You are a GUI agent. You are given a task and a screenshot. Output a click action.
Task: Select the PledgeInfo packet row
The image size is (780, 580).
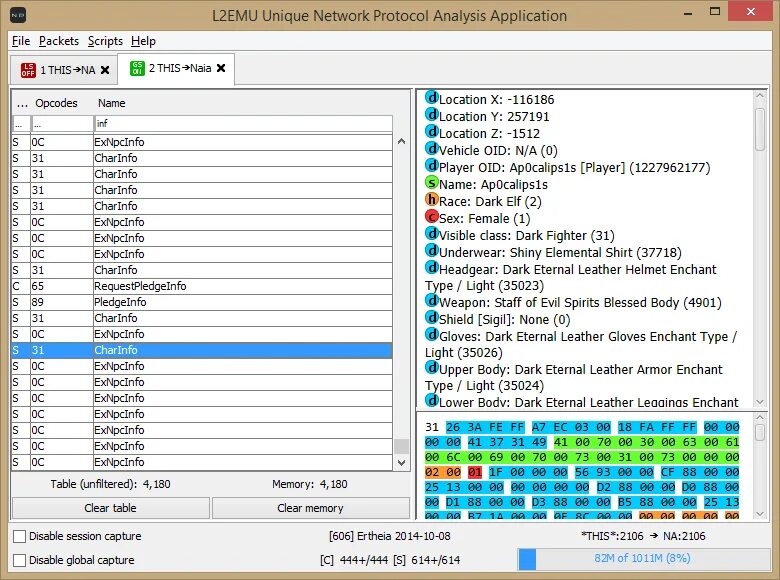click(x=202, y=302)
